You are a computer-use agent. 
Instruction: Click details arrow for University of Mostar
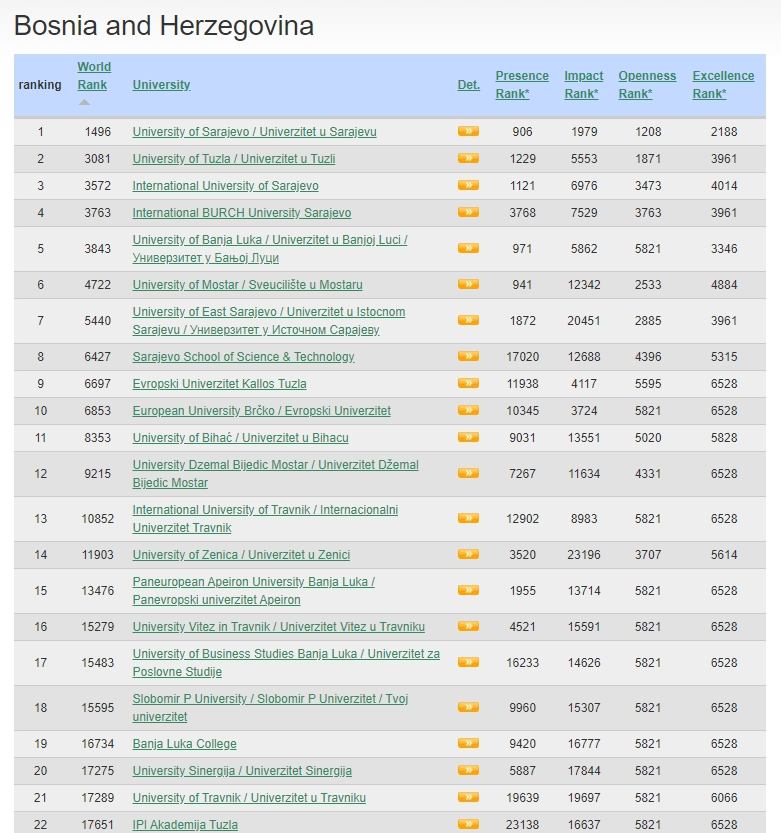point(468,284)
